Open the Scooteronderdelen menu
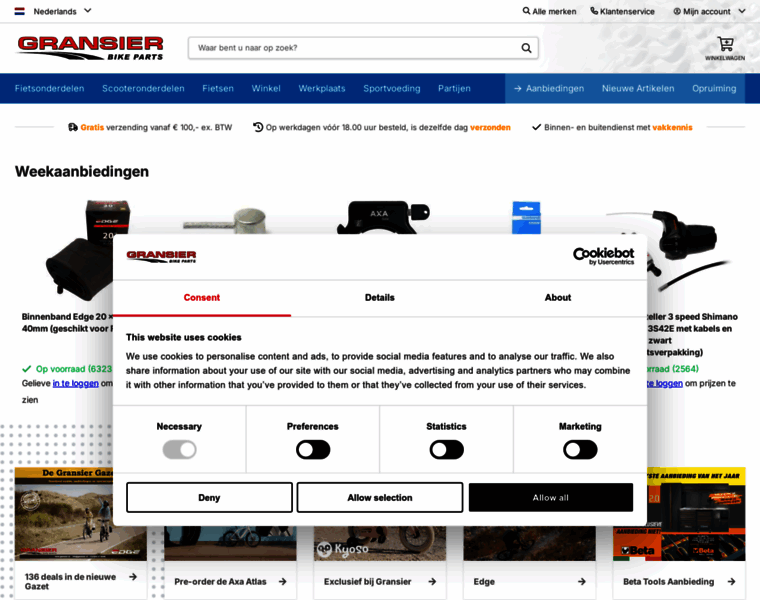760x600 pixels. tap(143, 88)
